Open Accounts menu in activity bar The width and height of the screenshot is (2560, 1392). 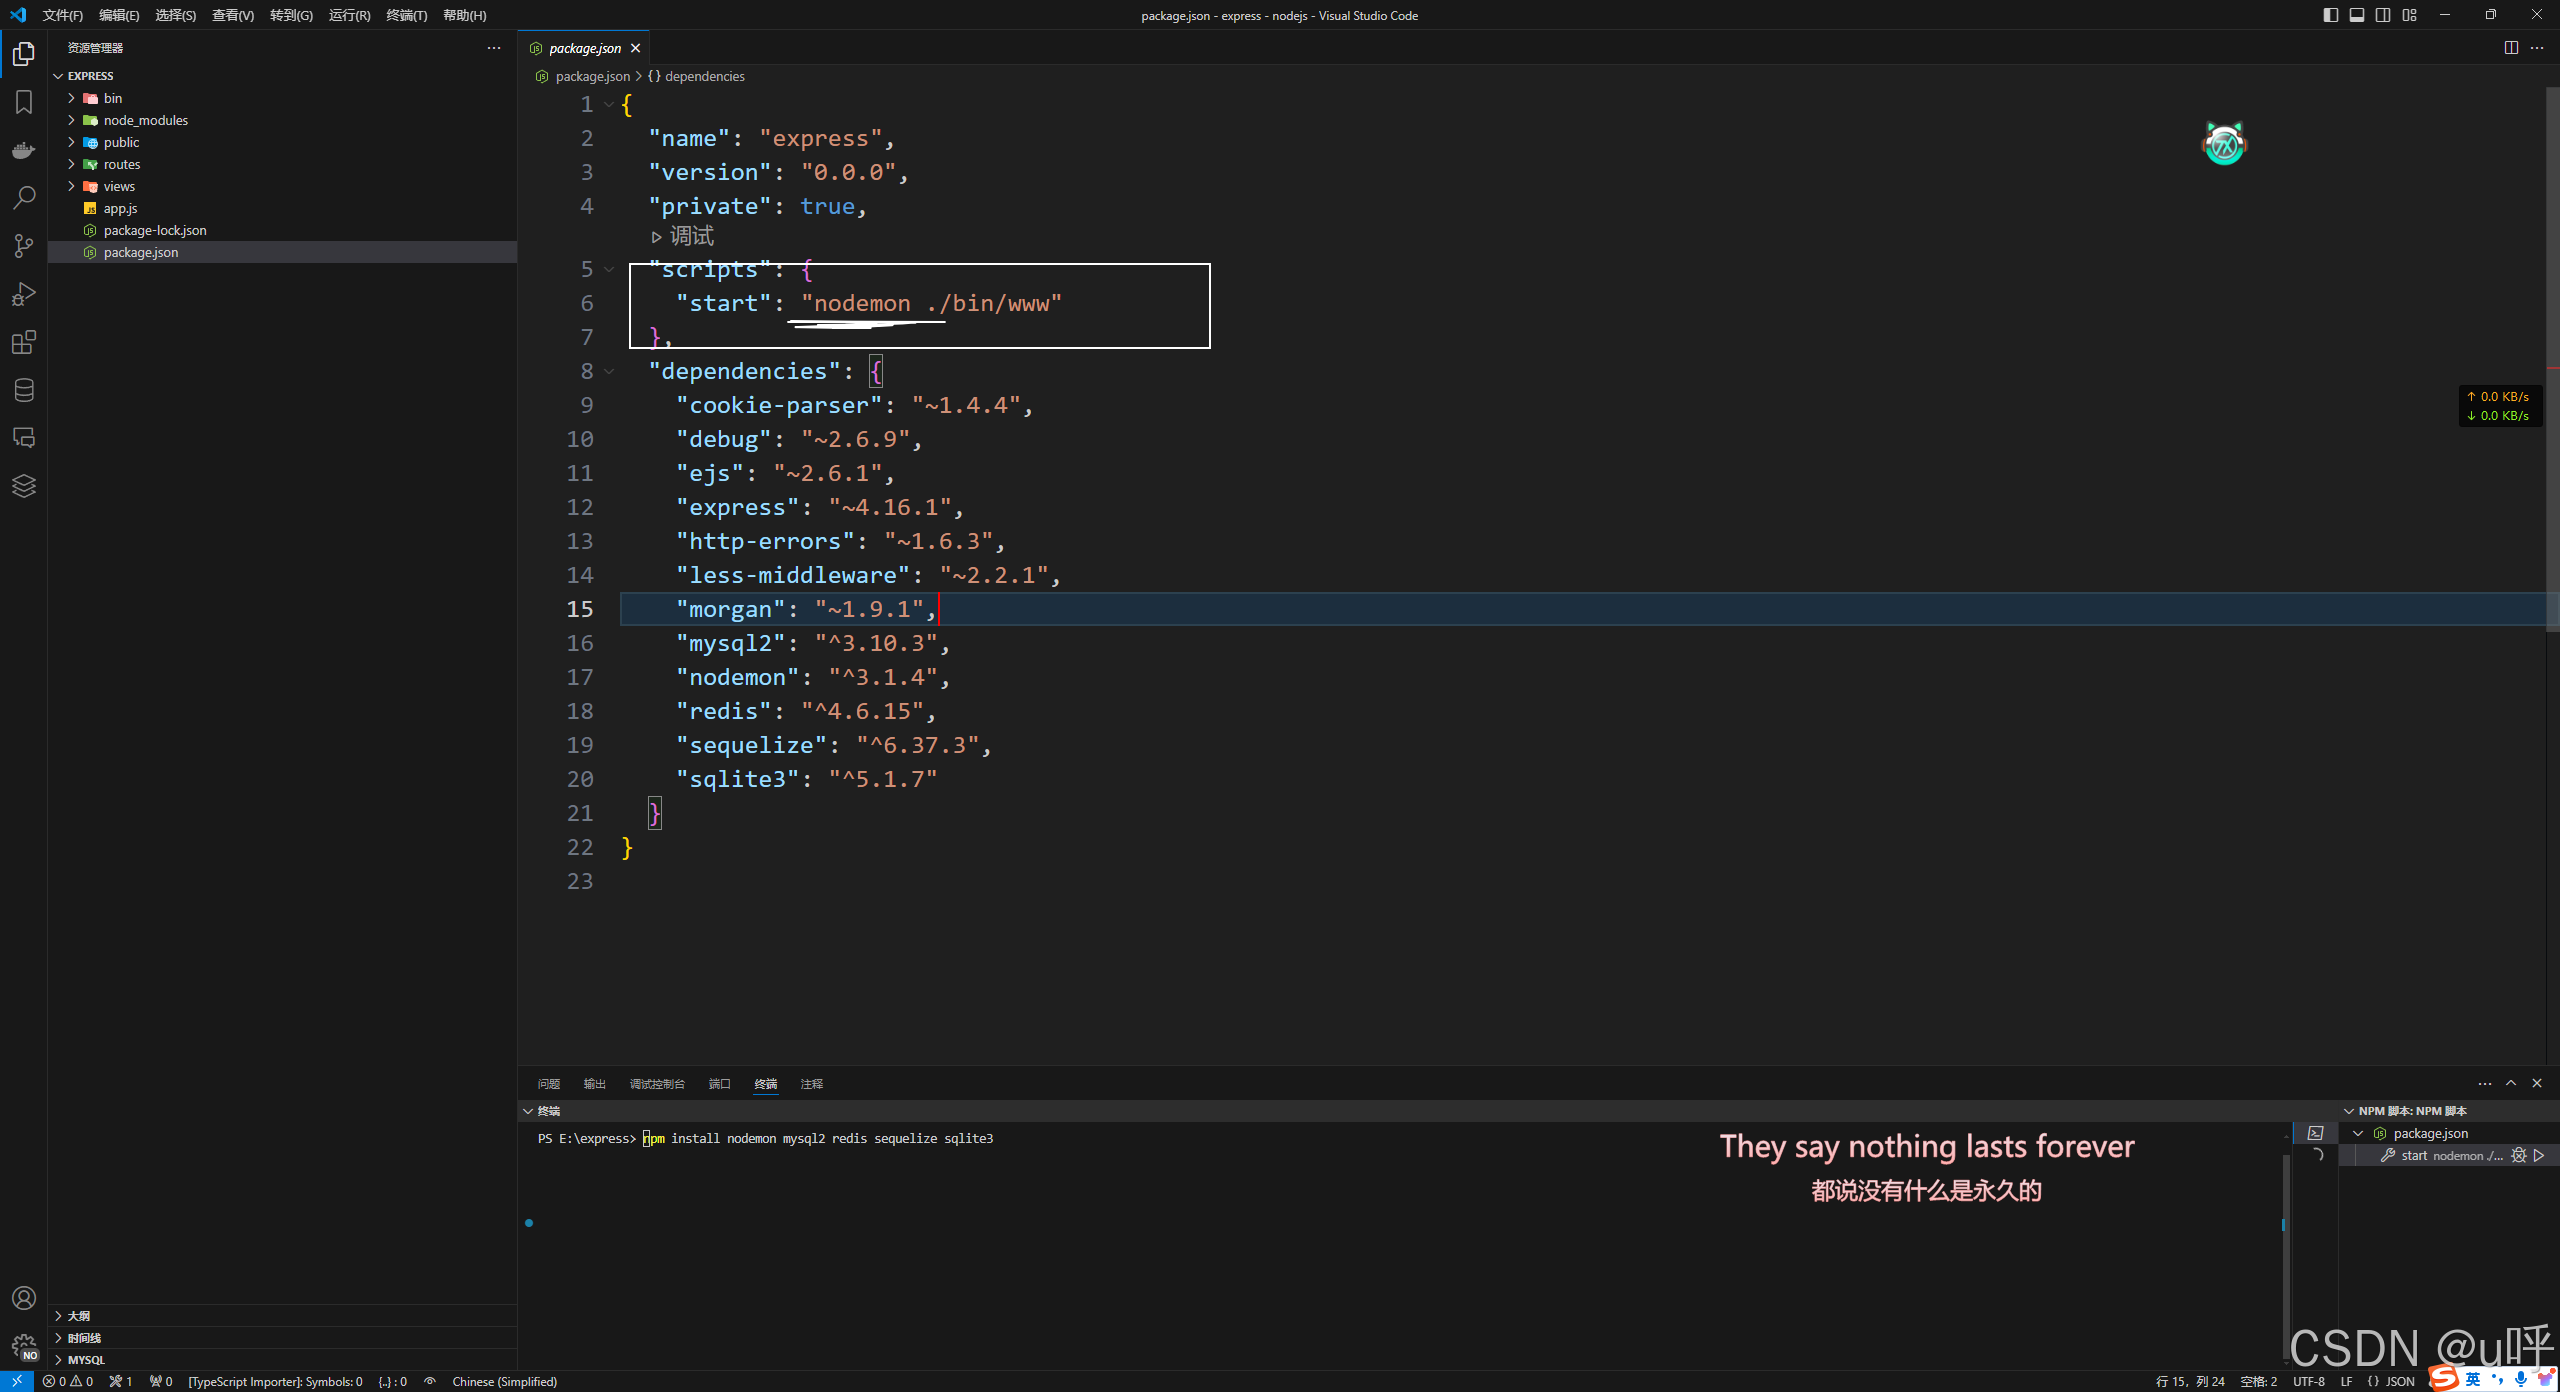24,1298
